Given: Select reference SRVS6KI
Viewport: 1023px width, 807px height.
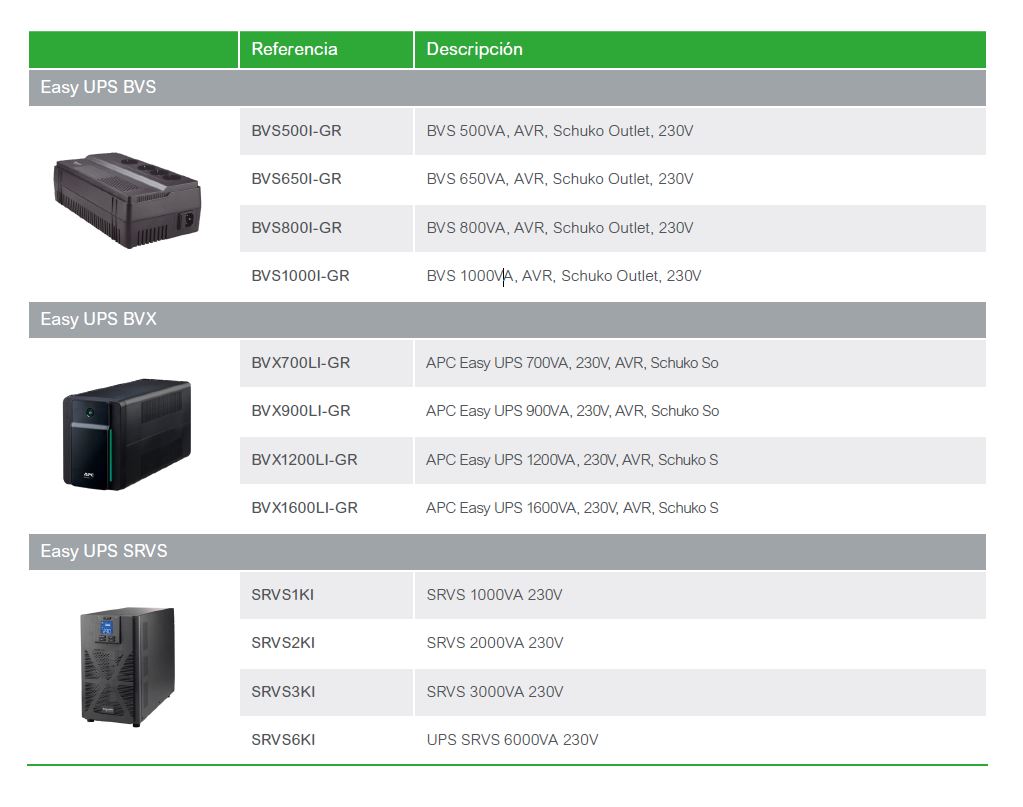Looking at the screenshot, I should click(283, 741).
